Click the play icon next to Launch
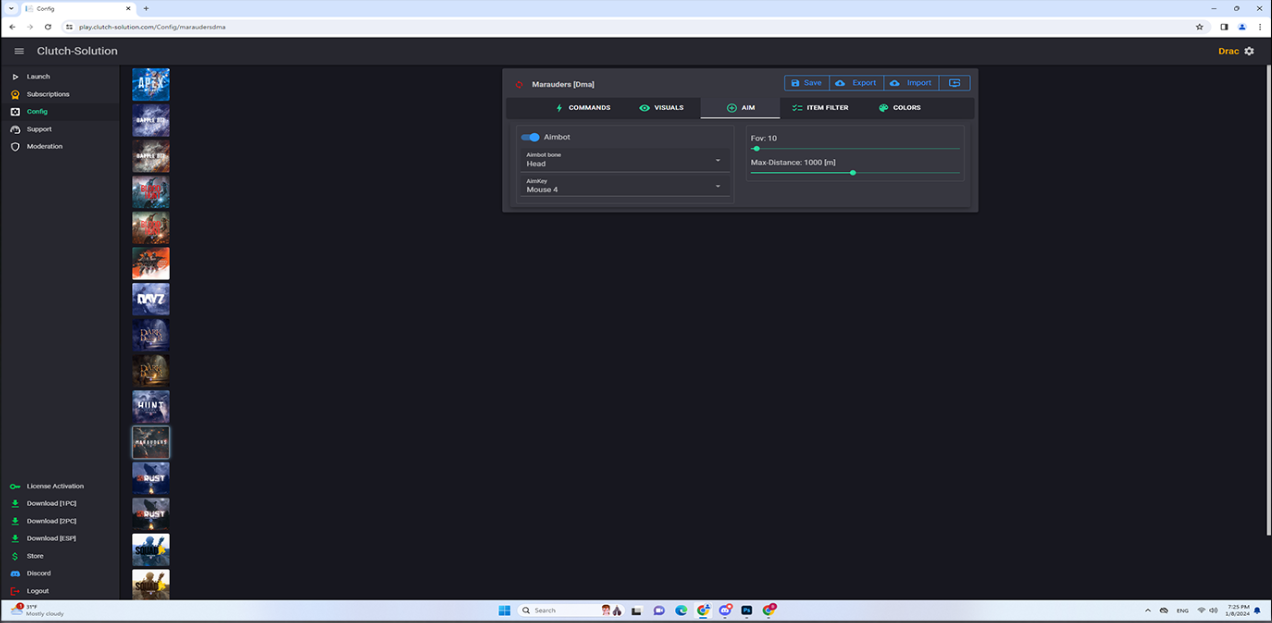This screenshot has width=1272, height=623. tap(15, 77)
